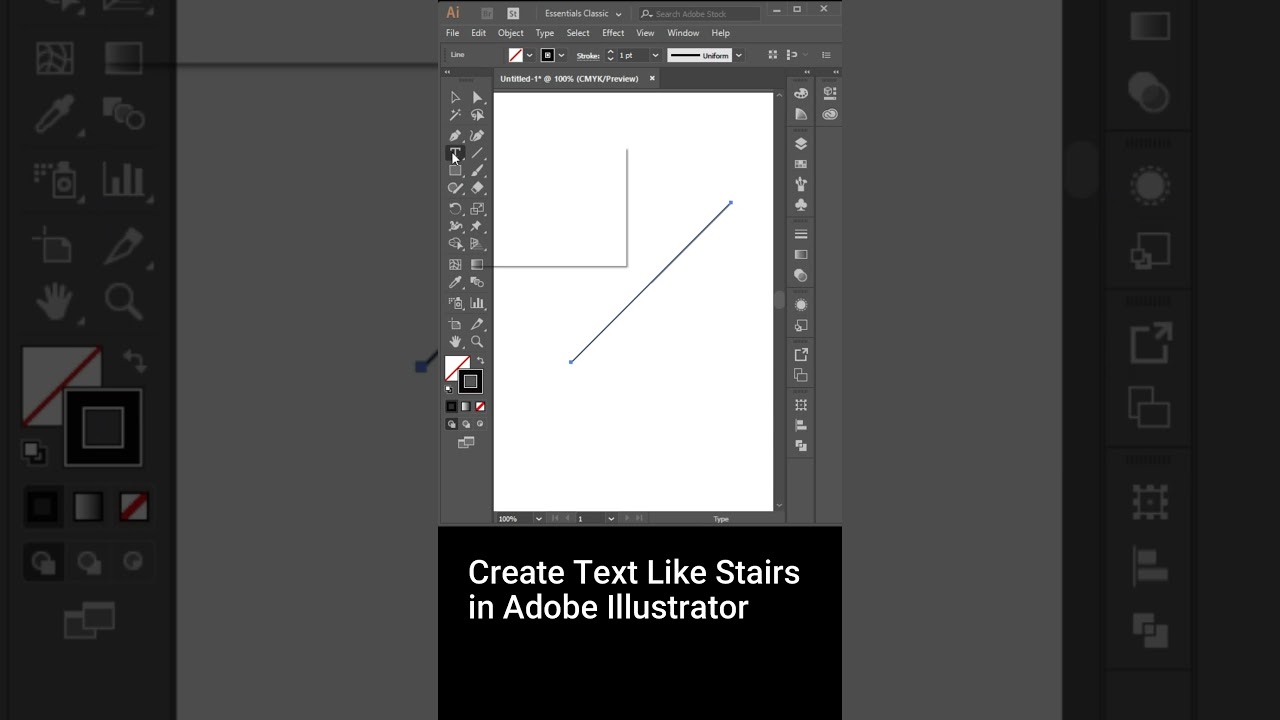Open the Pathfinder panel icon

(801, 446)
